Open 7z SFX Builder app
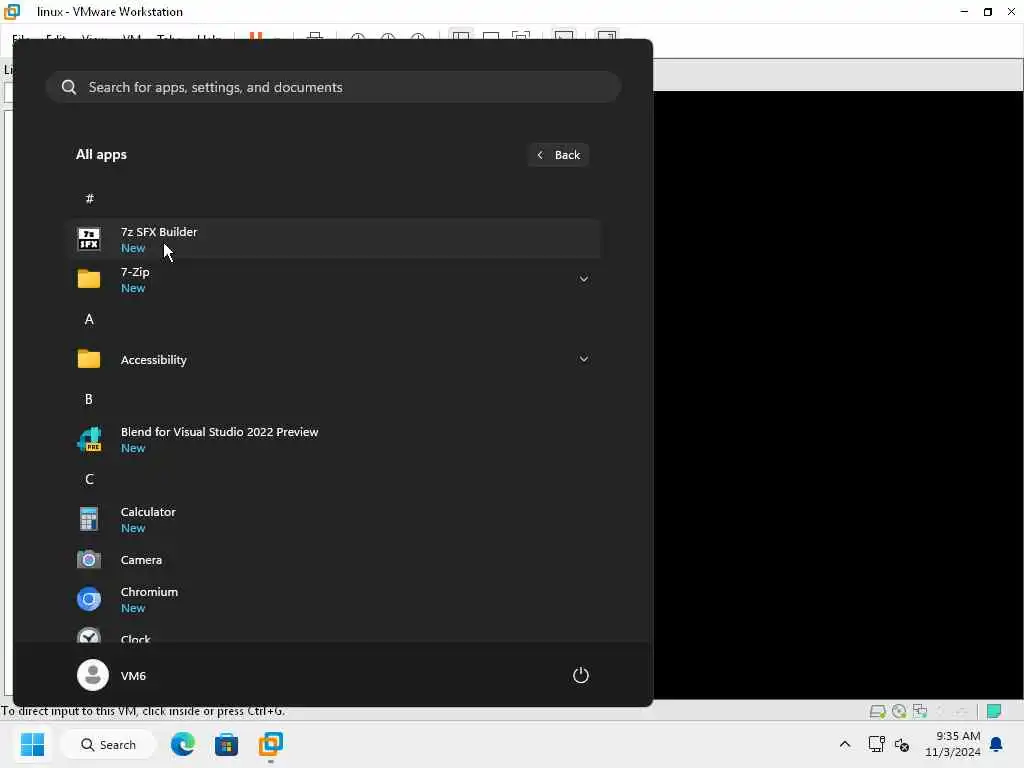1024x768 pixels. click(333, 239)
